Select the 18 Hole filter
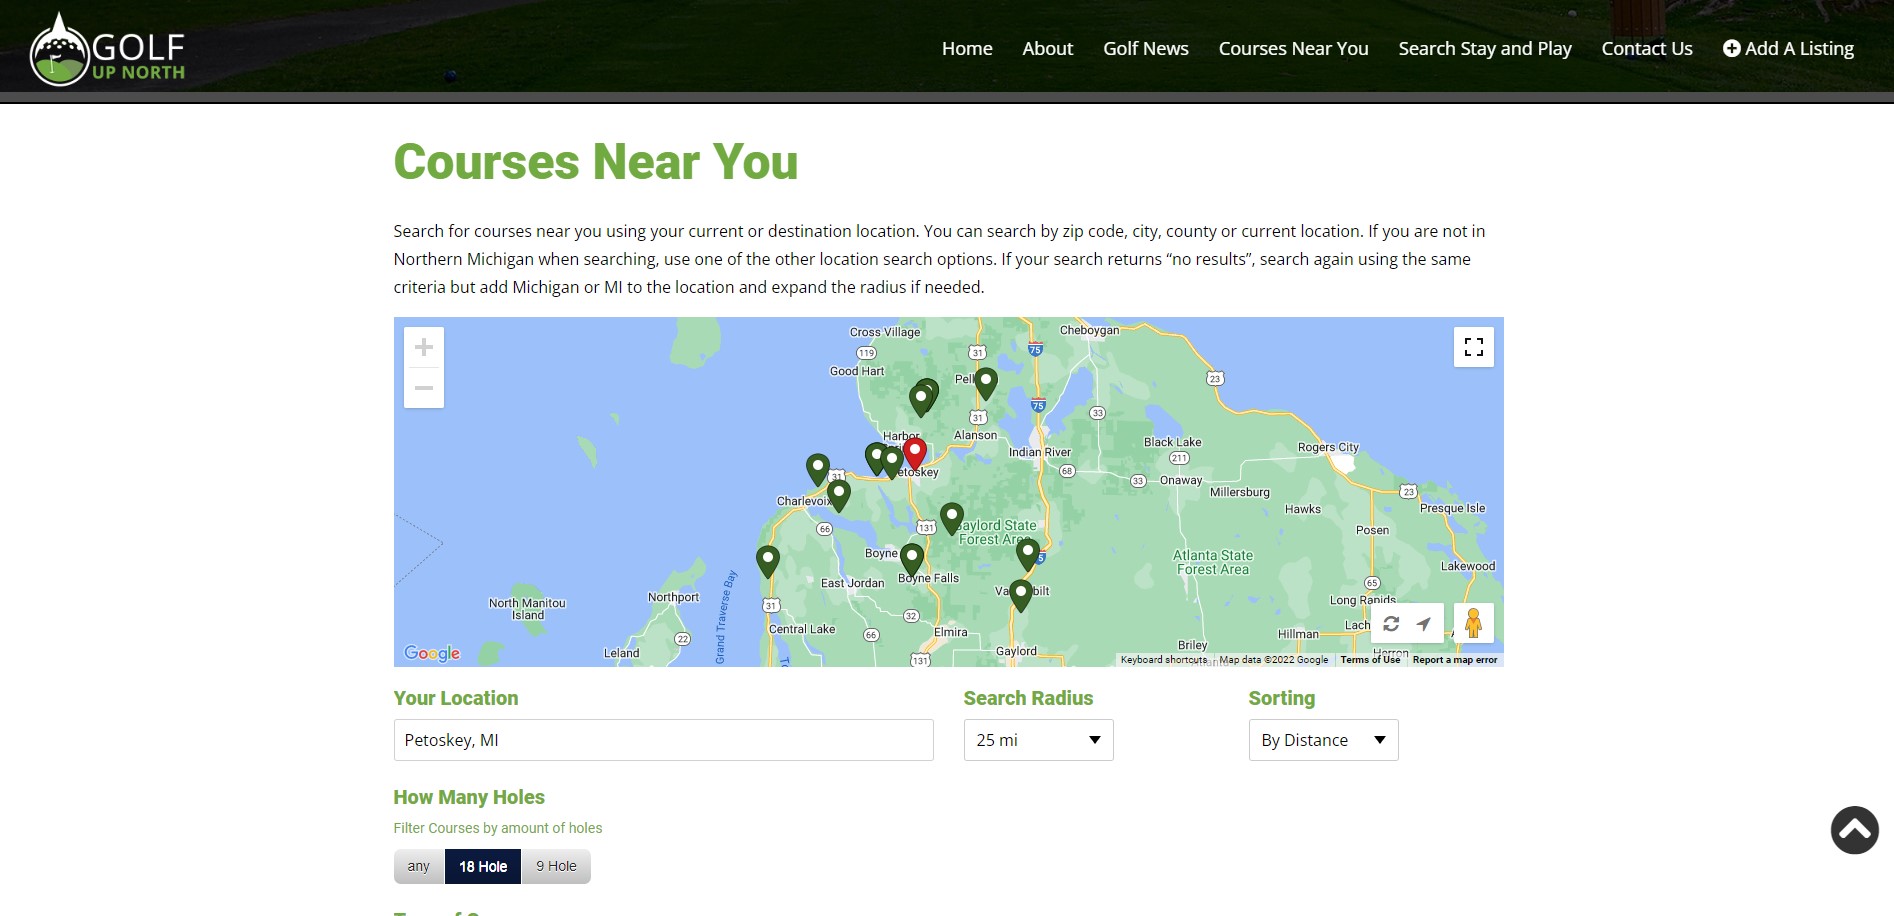This screenshot has height=916, width=1894. 483,866
